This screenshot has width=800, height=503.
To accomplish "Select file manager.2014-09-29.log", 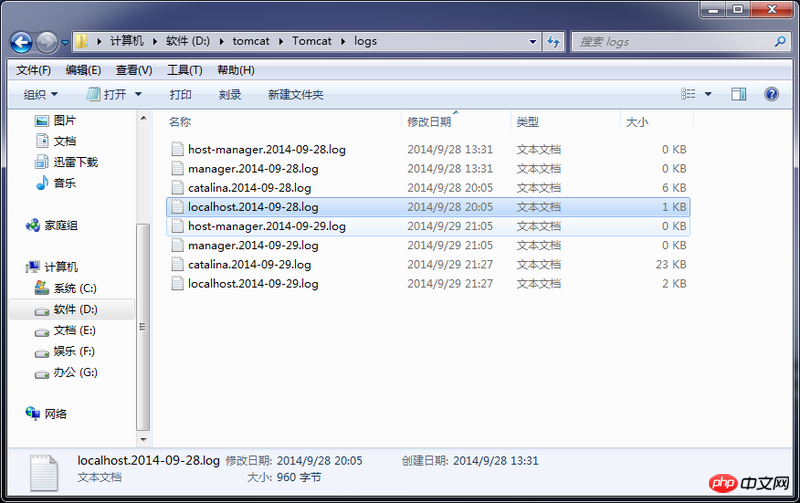I will pyautogui.click(x=428, y=245).
